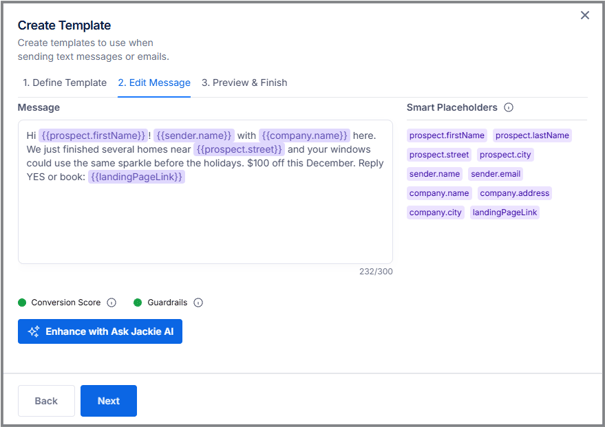Image resolution: width=605 pixels, height=427 pixels.
Task: Insert the prospect.firstName placeholder chip
Action: [447, 135]
